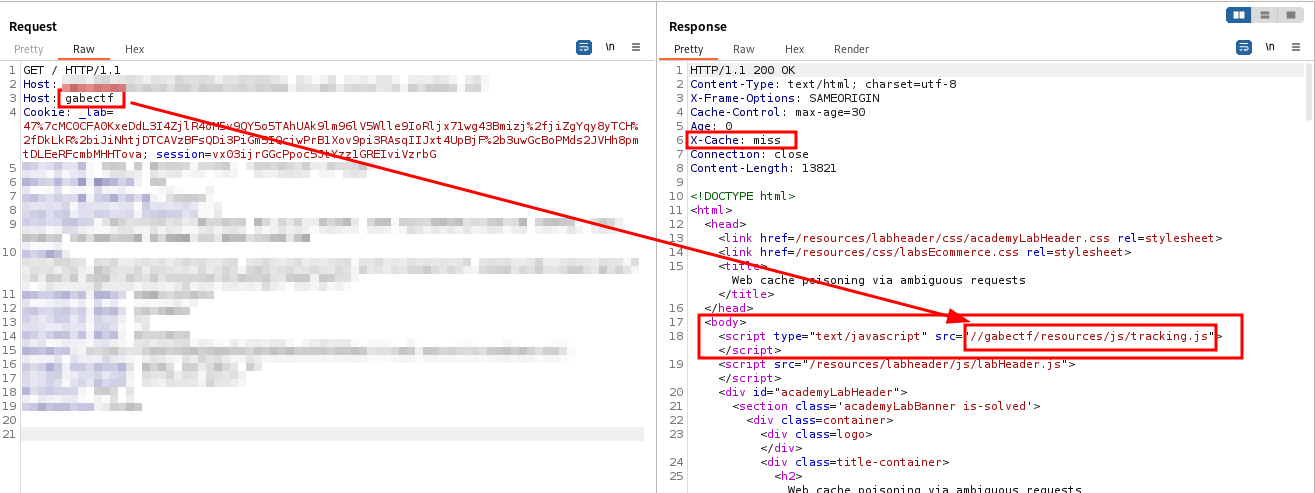The image size is (1315, 493).
Task: Toggle word wrap in Response panel
Action: click(x=1244, y=47)
